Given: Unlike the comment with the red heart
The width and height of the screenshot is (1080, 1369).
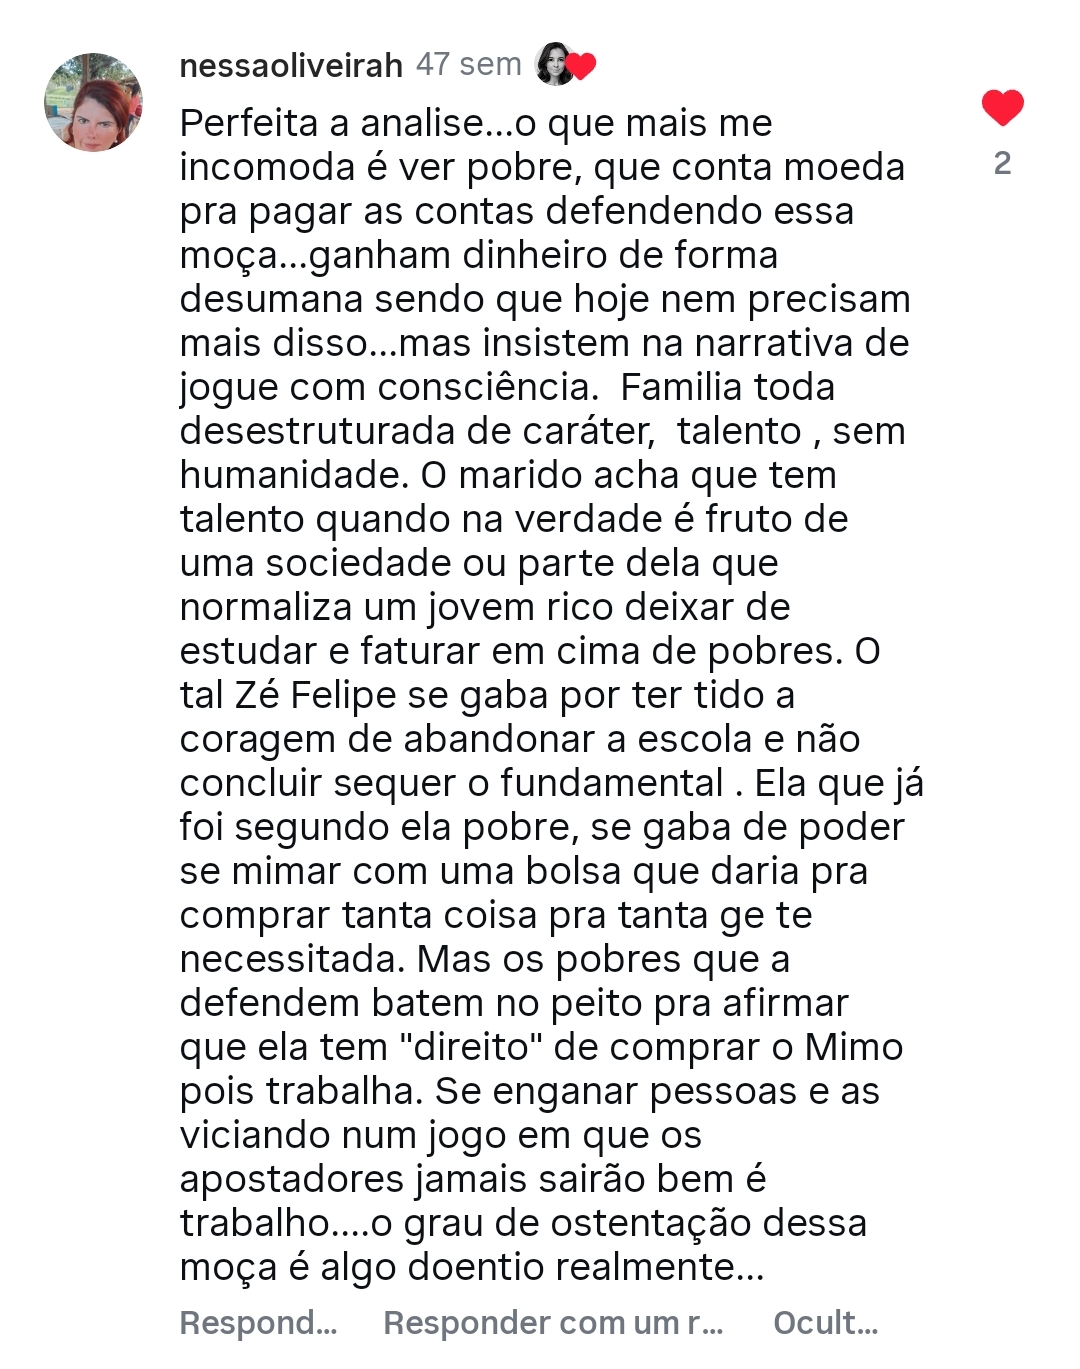Looking at the screenshot, I should [x=1002, y=108].
